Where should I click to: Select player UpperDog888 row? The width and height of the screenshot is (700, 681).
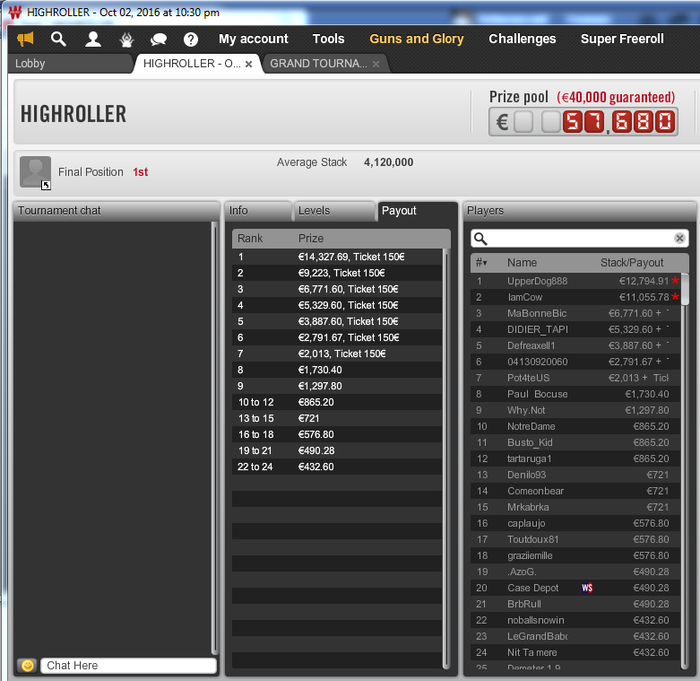(575, 281)
